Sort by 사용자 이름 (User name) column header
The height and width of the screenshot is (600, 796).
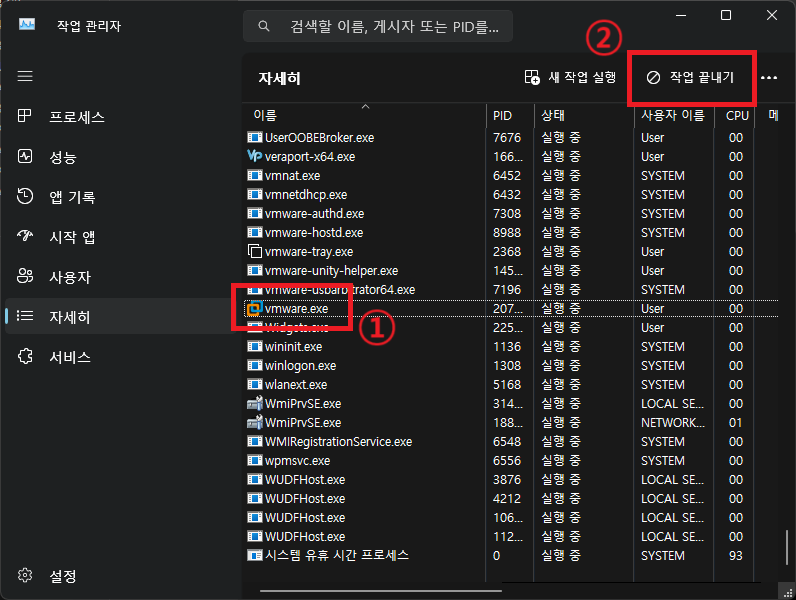674,115
